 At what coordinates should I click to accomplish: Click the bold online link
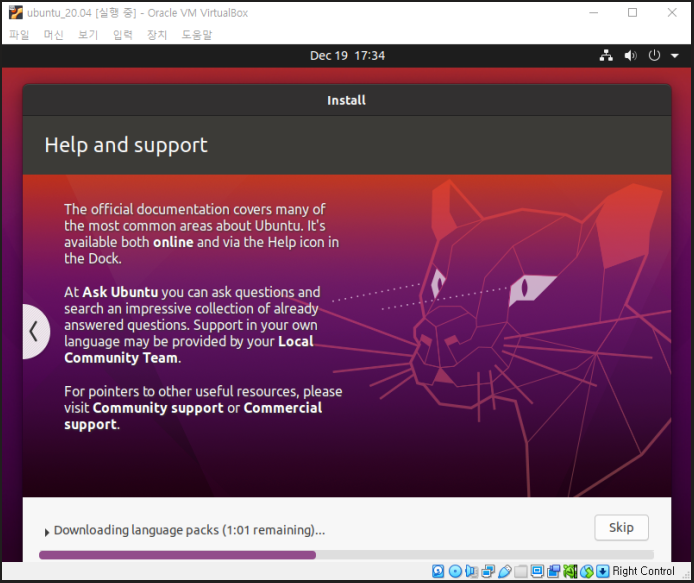pos(173,242)
